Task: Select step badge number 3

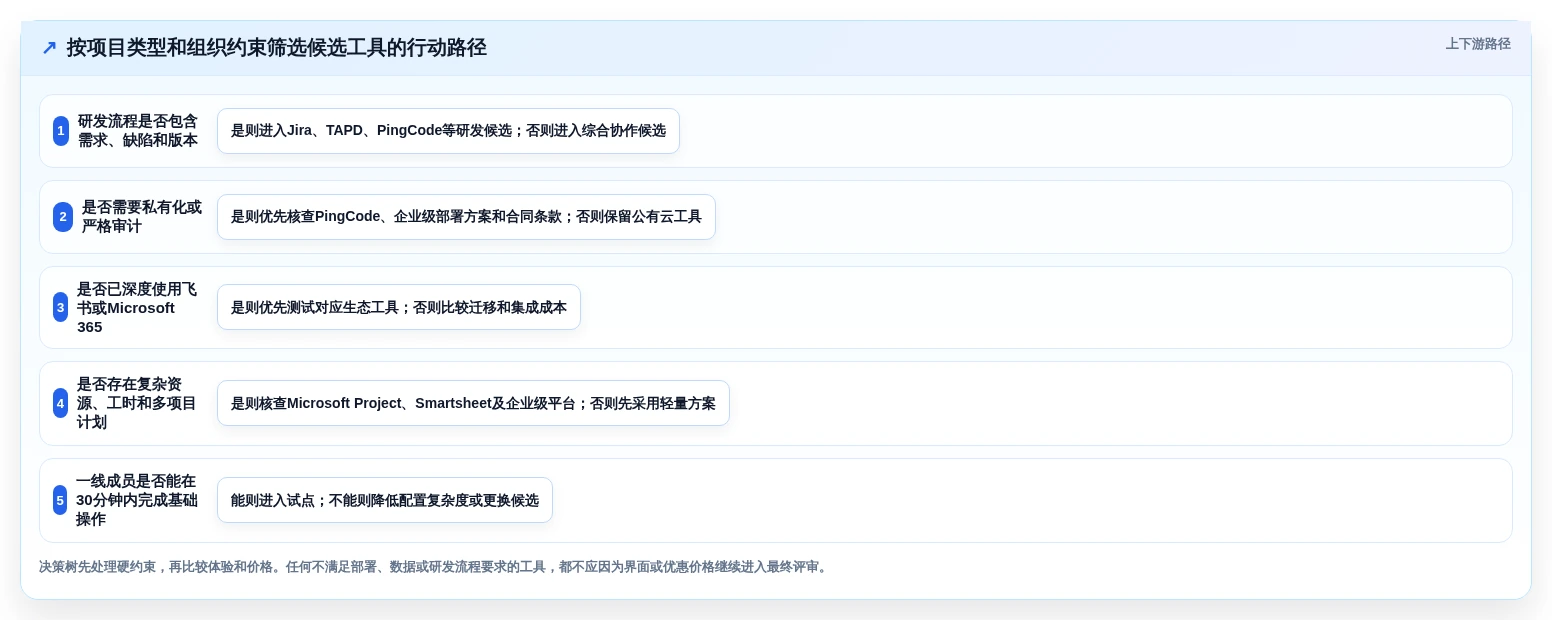Action: pyautogui.click(x=60, y=307)
